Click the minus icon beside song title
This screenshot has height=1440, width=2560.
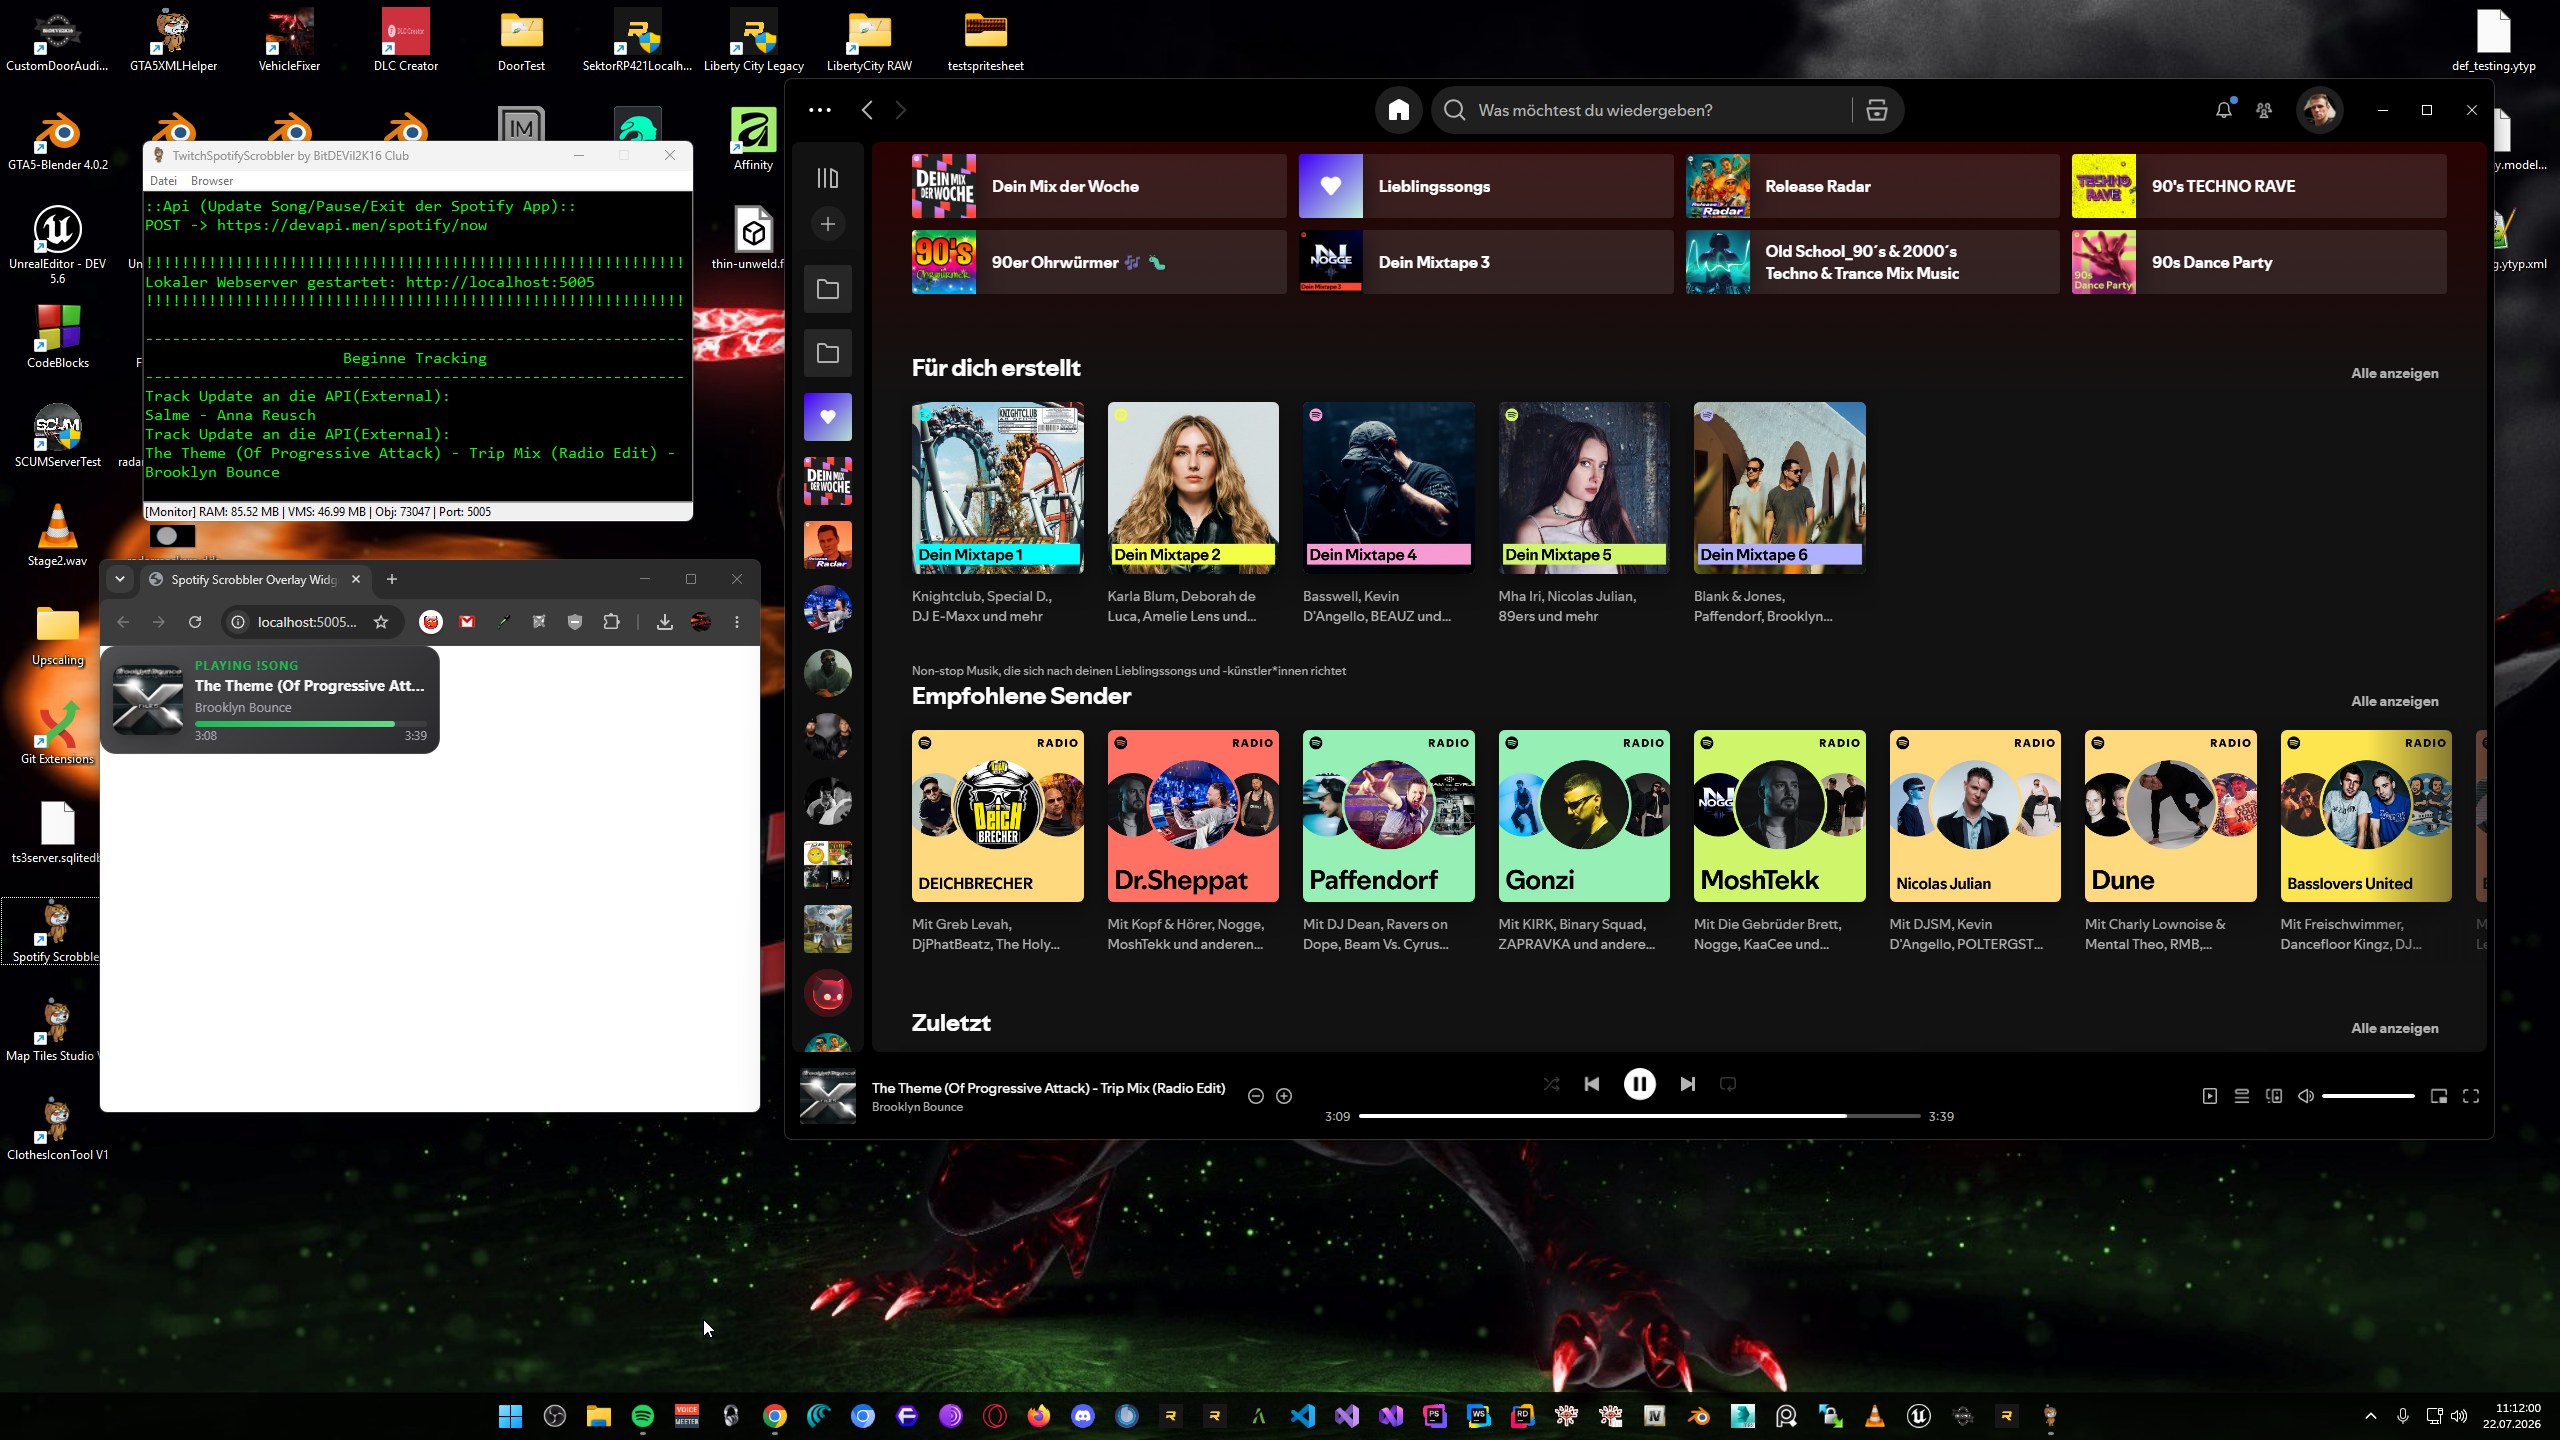pyautogui.click(x=1256, y=1097)
